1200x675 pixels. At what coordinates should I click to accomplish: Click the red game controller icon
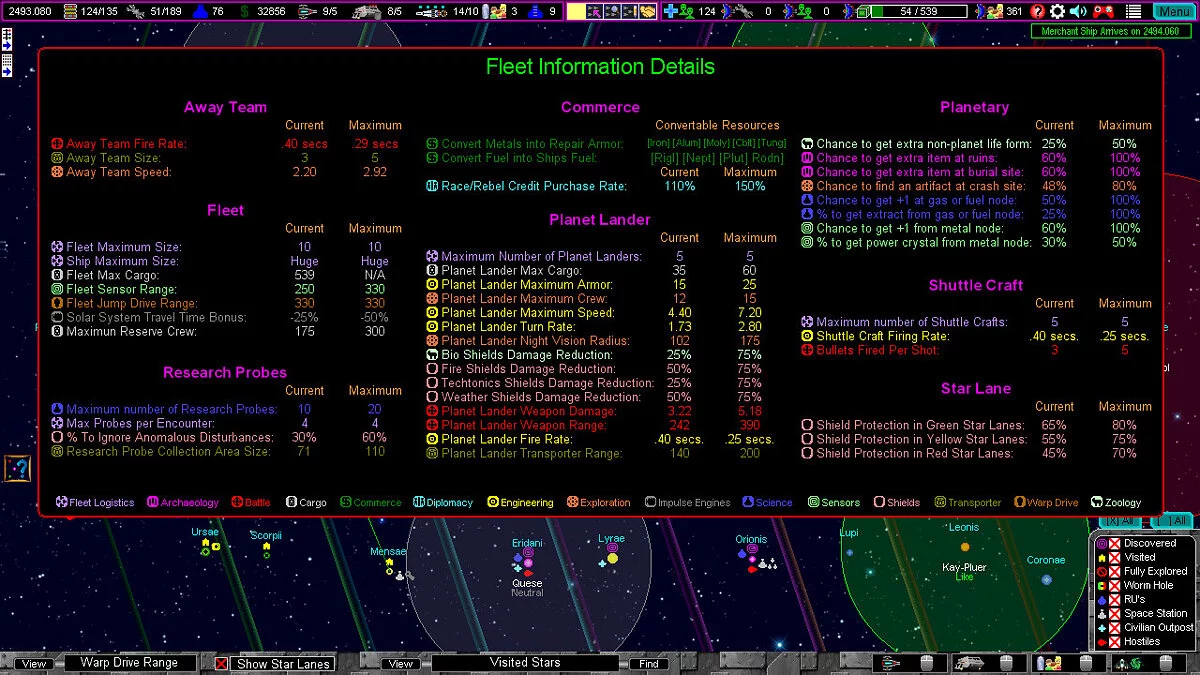pyautogui.click(x=1104, y=11)
